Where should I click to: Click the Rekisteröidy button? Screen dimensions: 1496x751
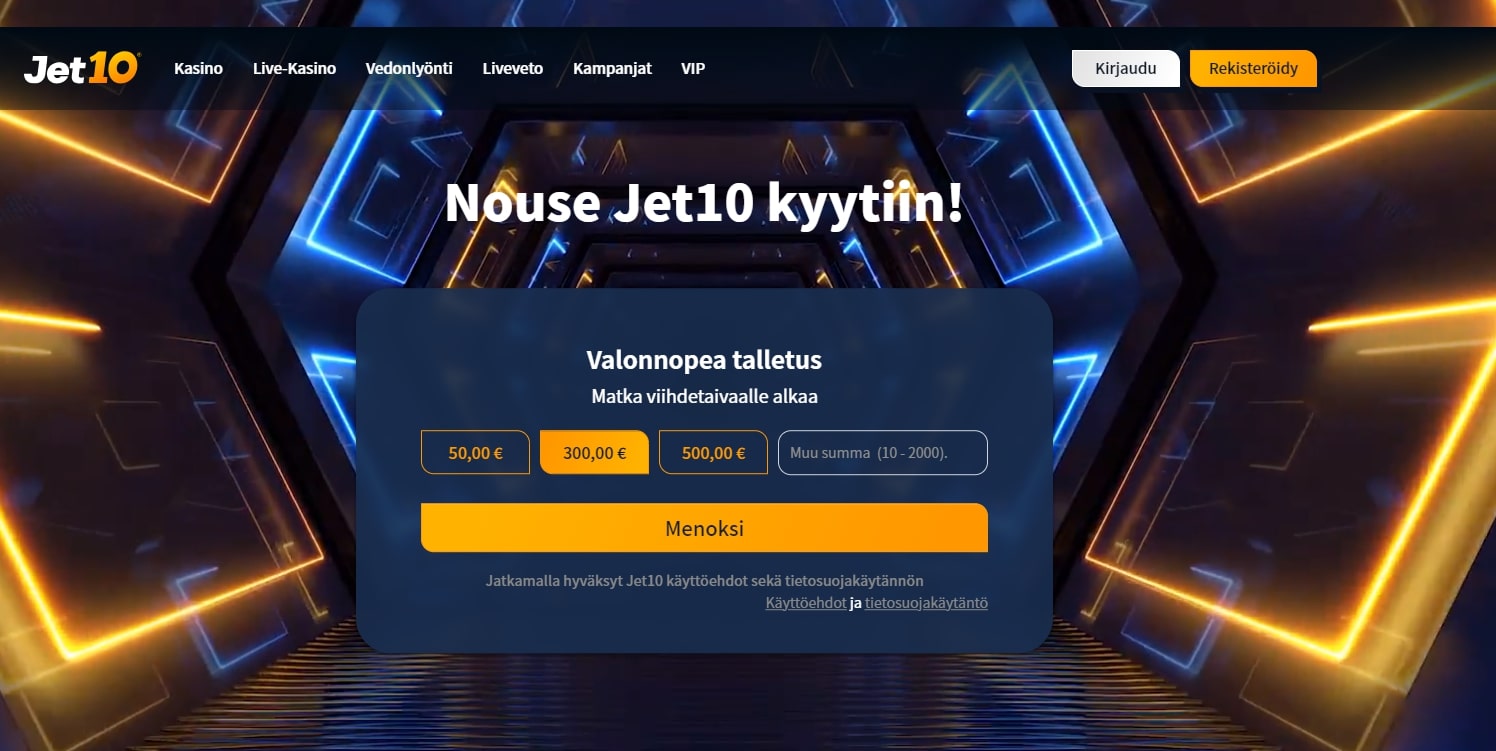tap(1253, 68)
